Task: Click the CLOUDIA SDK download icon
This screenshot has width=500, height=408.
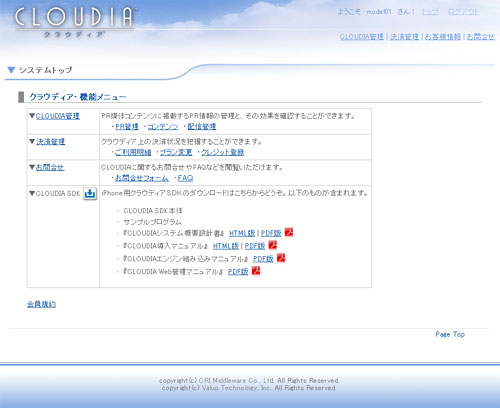Action: 90,193
